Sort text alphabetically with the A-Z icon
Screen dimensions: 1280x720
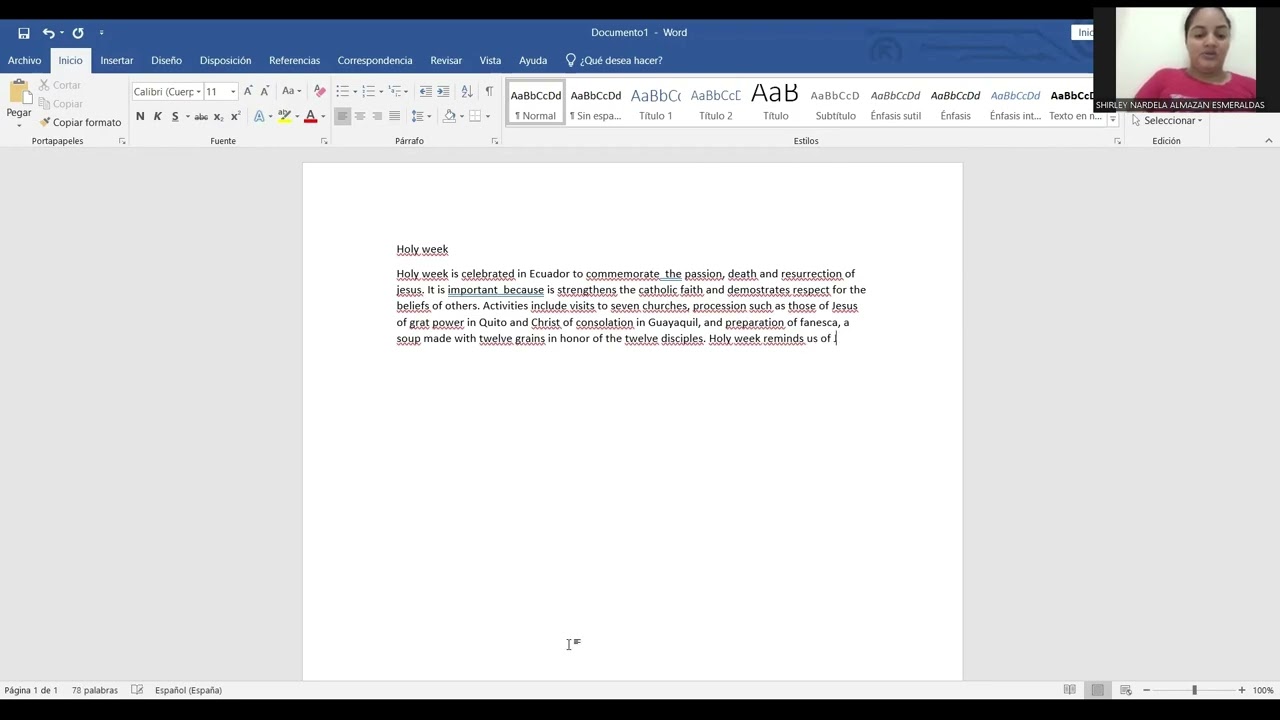467,91
